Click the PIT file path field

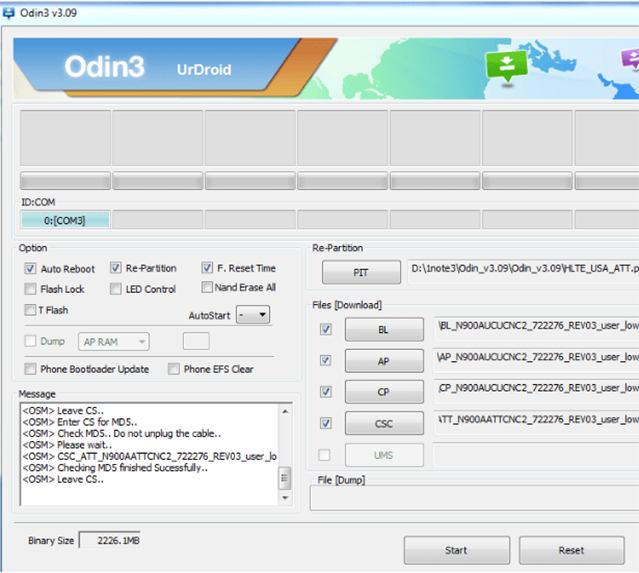coord(523,272)
